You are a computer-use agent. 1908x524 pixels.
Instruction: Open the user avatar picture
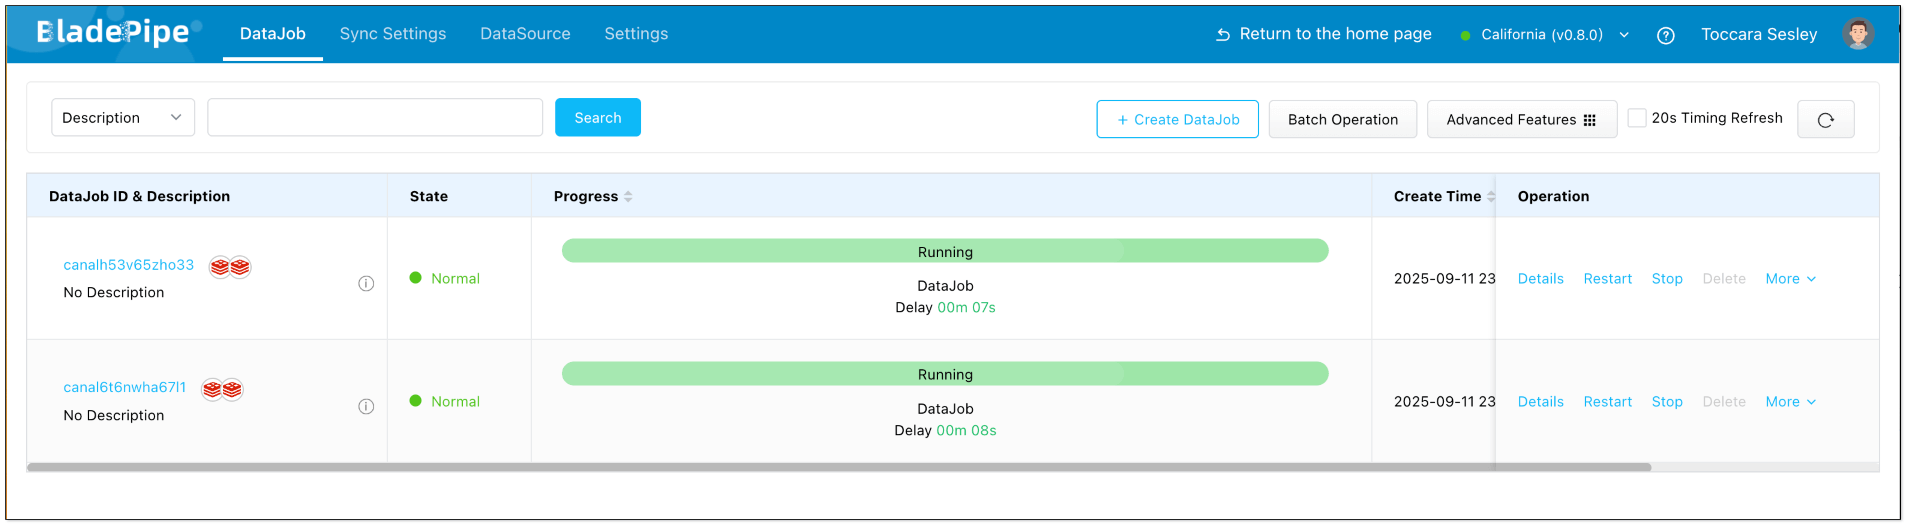pyautogui.click(x=1857, y=34)
